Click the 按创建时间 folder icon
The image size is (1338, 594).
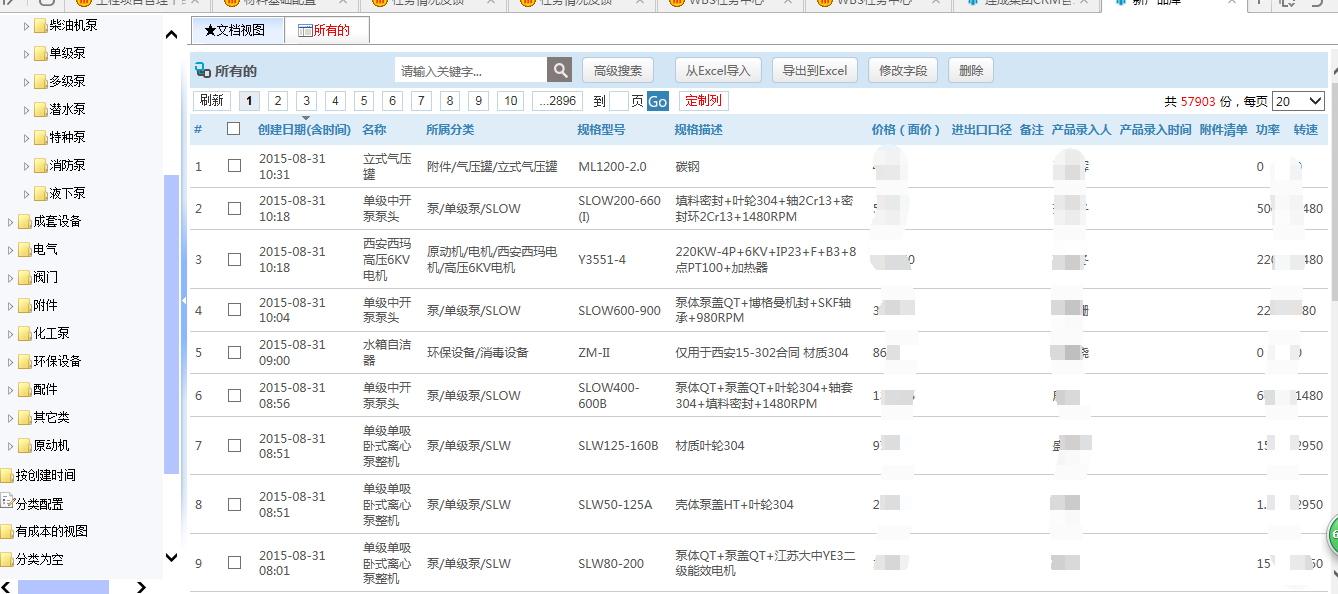(7, 475)
